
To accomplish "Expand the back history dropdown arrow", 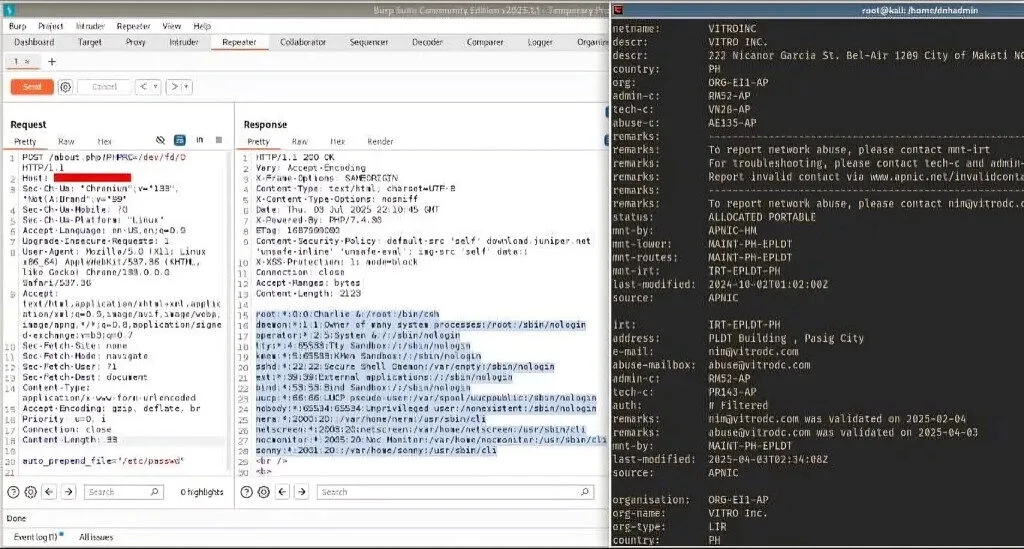I will pyautogui.click(x=155, y=87).
